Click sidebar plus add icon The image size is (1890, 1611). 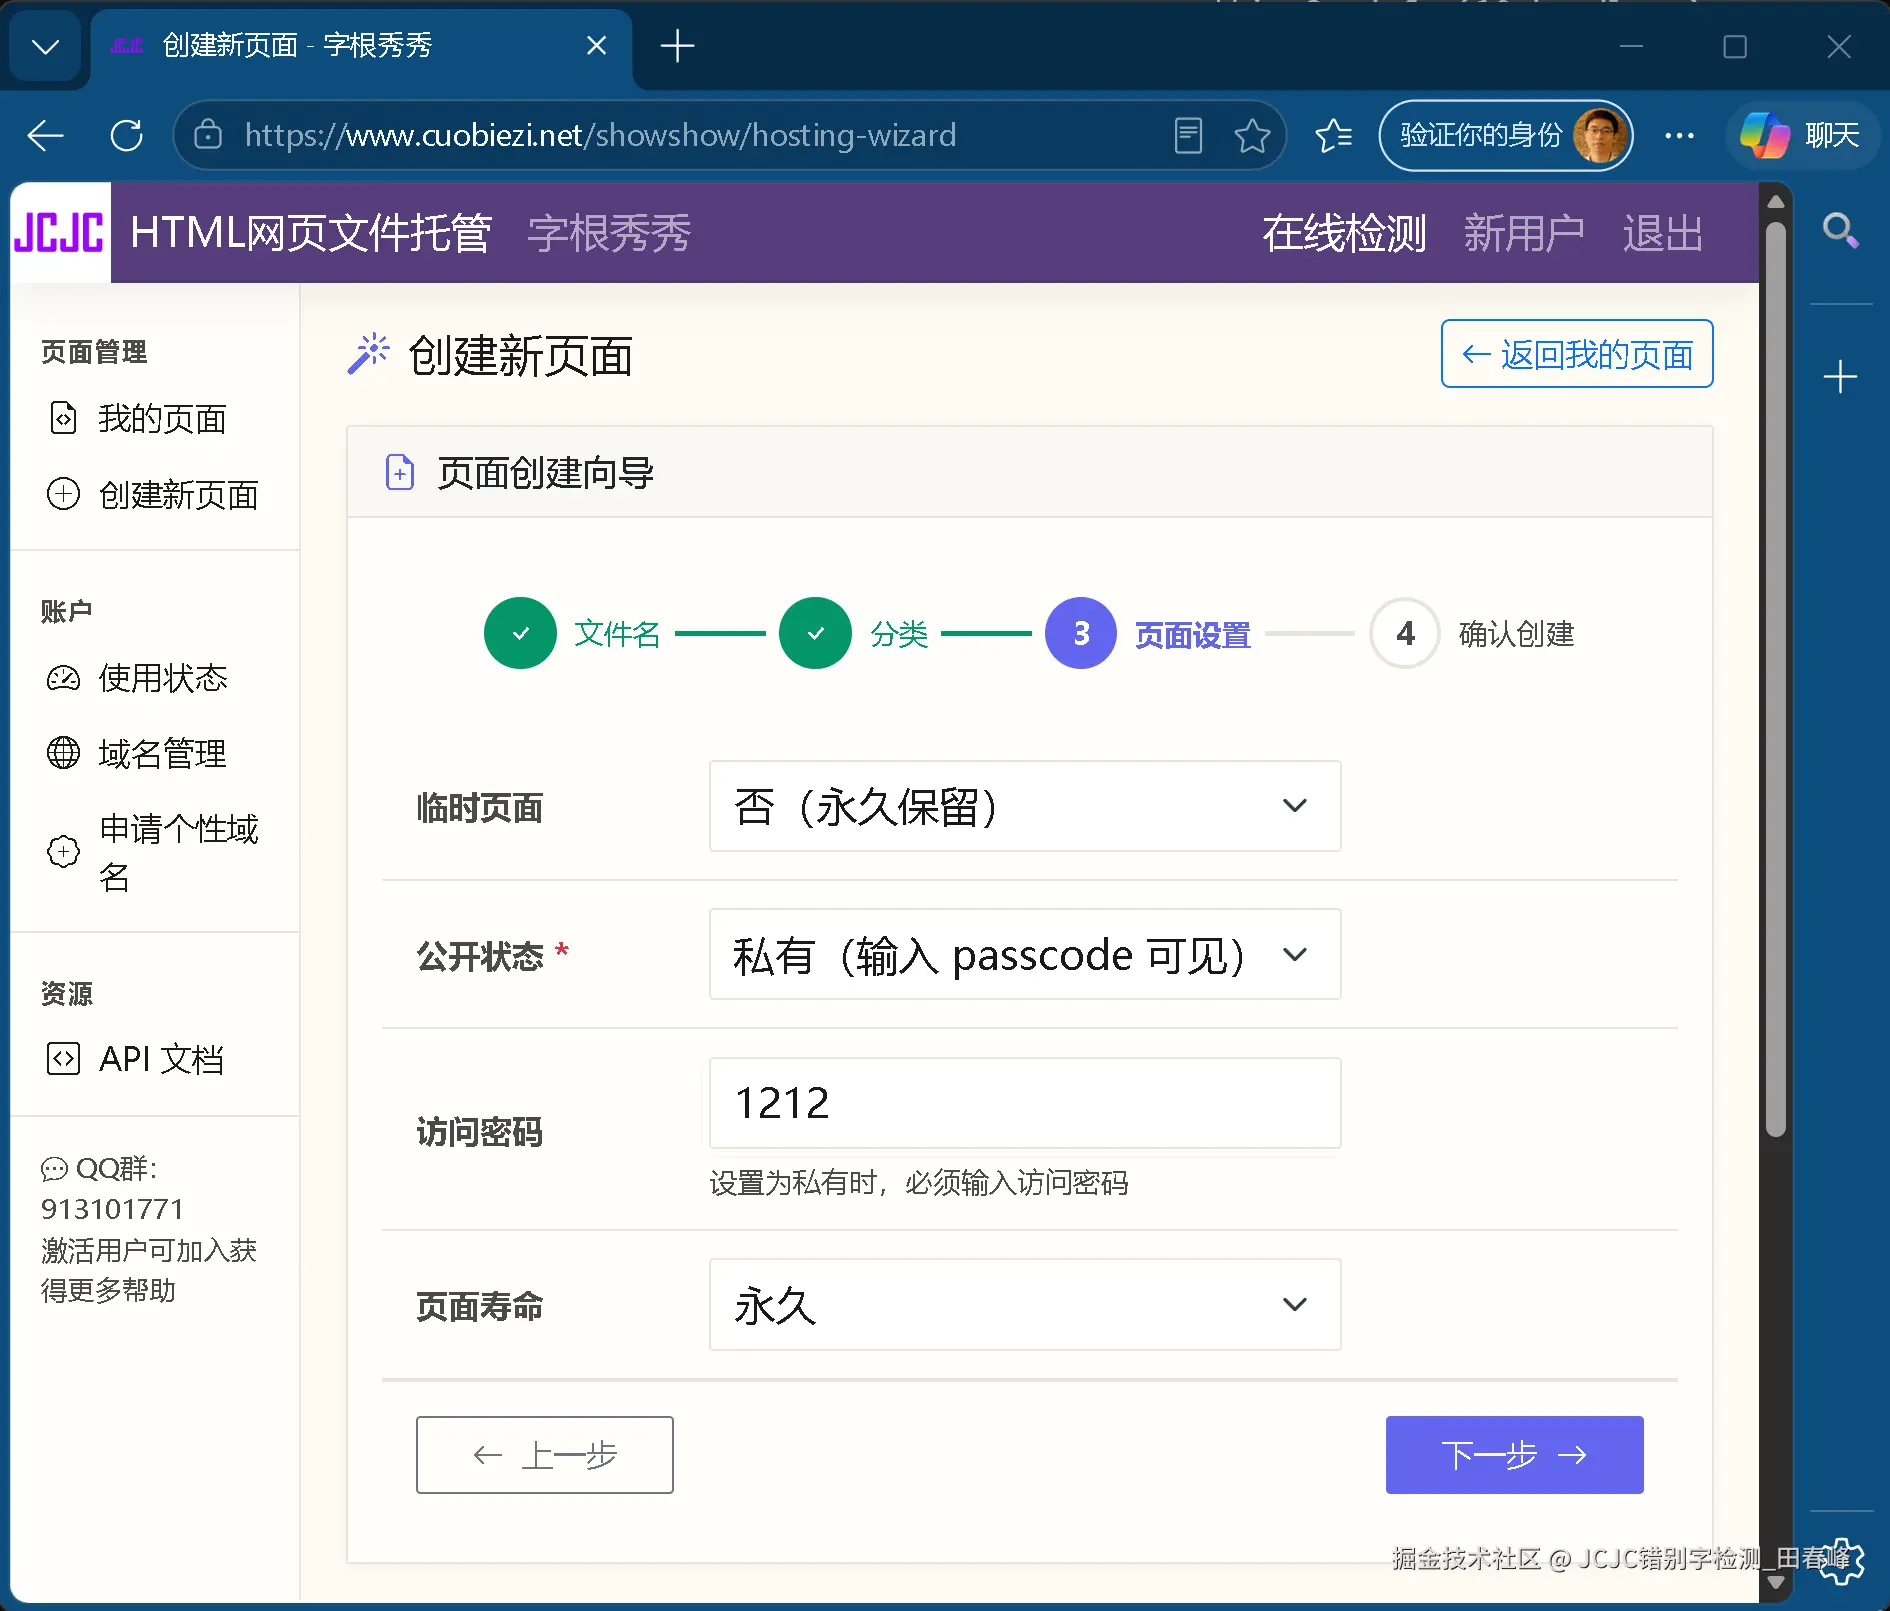coord(1840,377)
